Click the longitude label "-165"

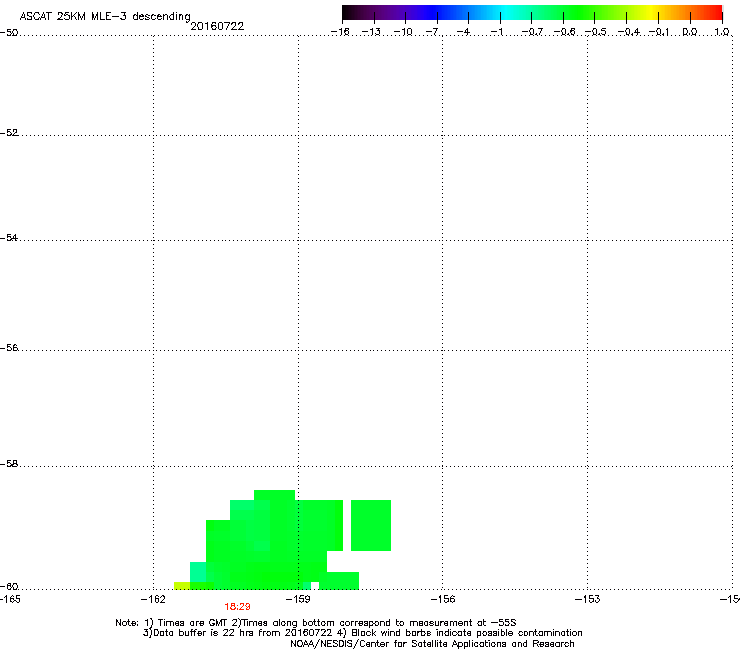coord(10,599)
